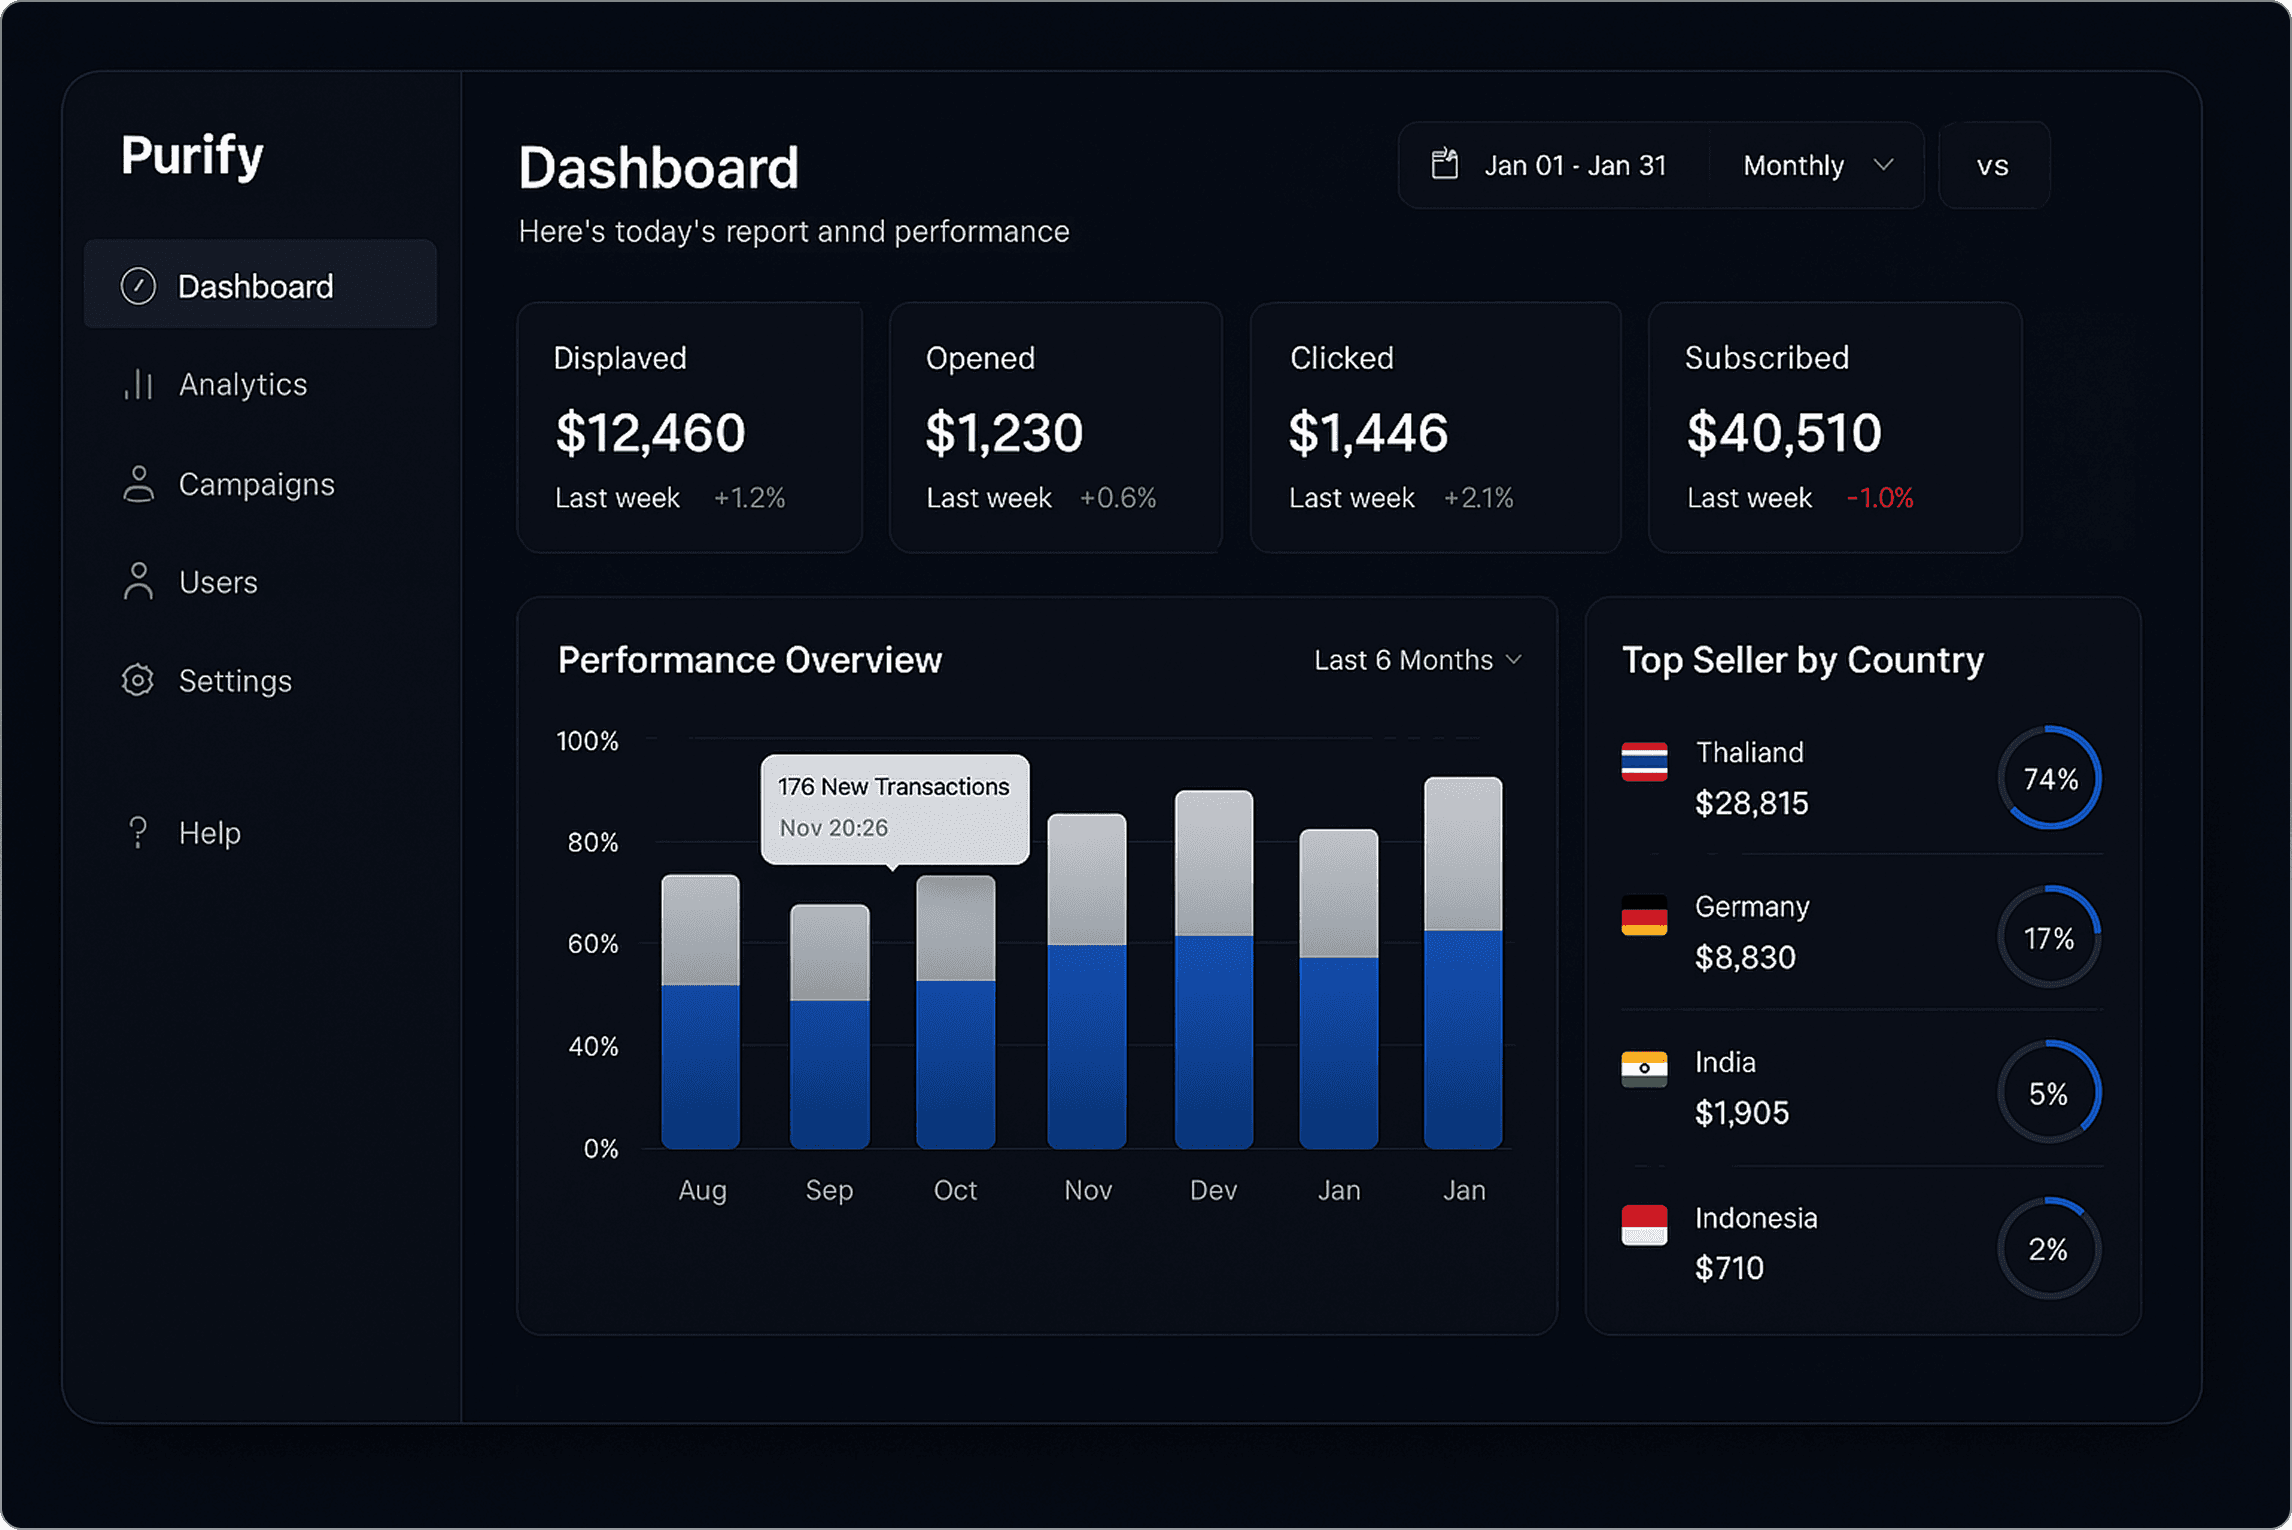Click the Germany flag icon
Screen dimensions: 2292x1530
pyautogui.click(x=1644, y=915)
